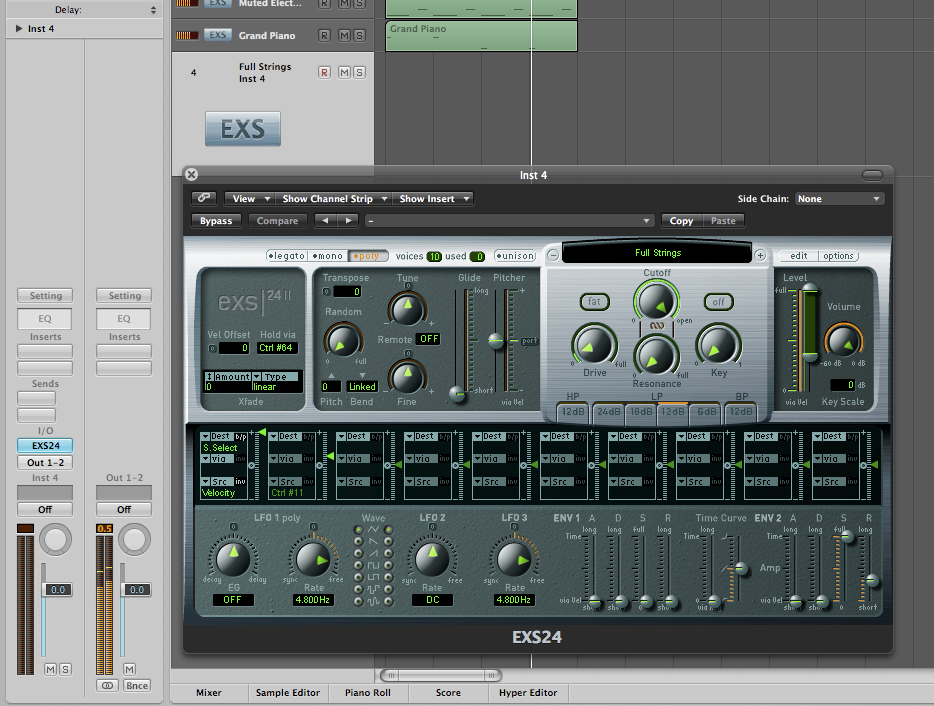The height and width of the screenshot is (706, 934).
Task: Click the LFO 2 Rate knob
Action: pos(432,558)
